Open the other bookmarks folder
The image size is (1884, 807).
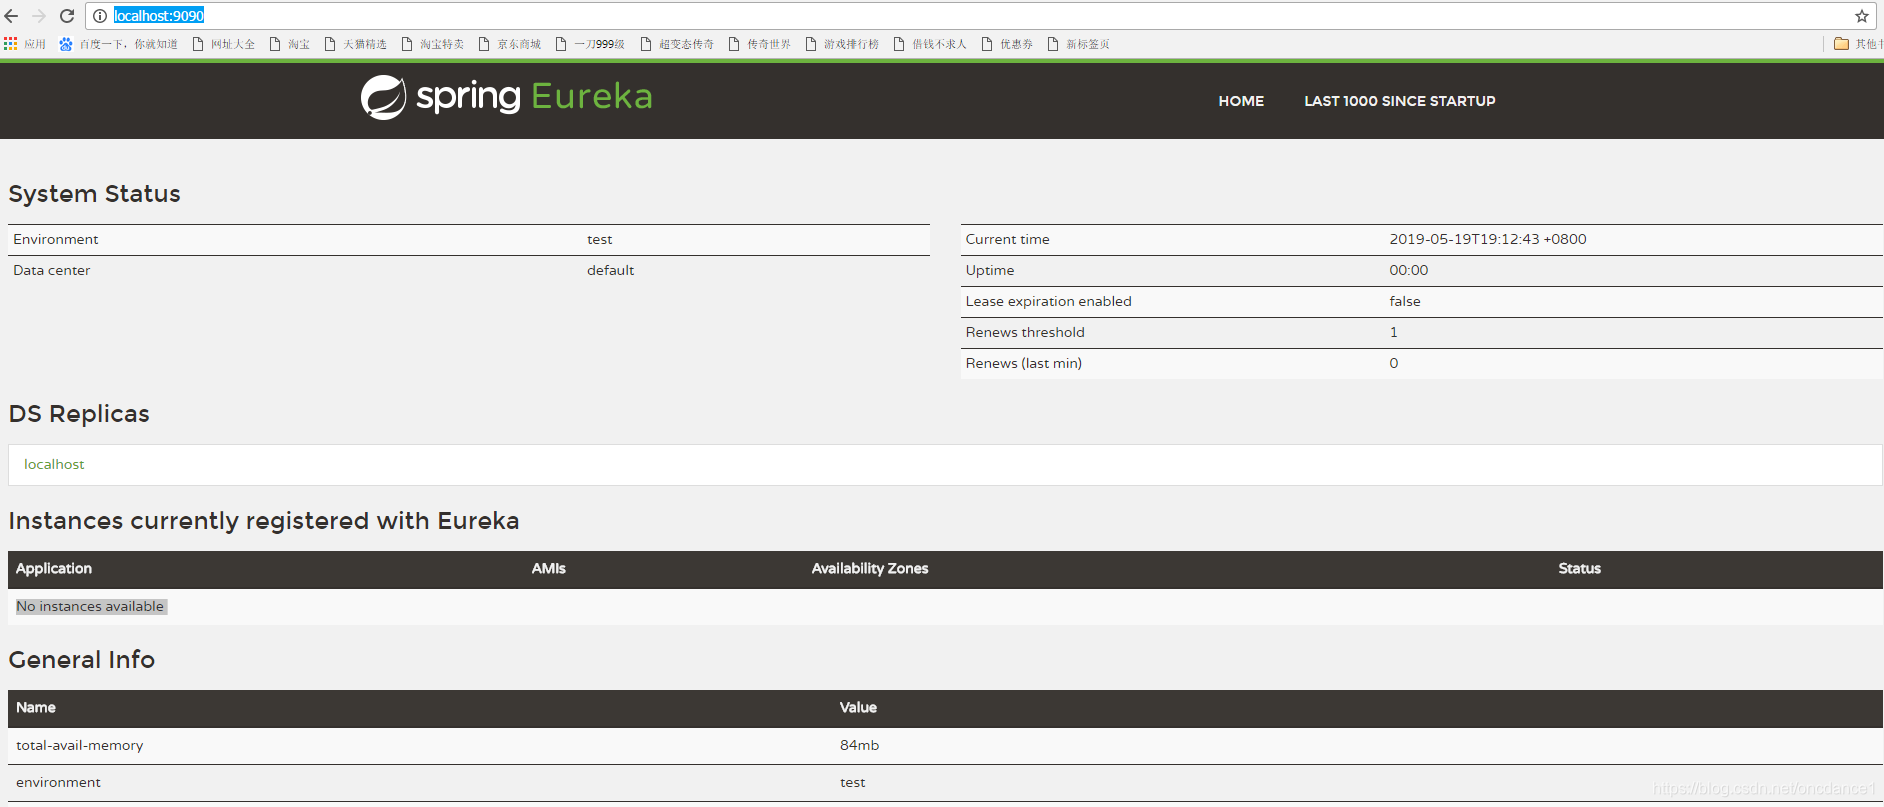click(1858, 44)
